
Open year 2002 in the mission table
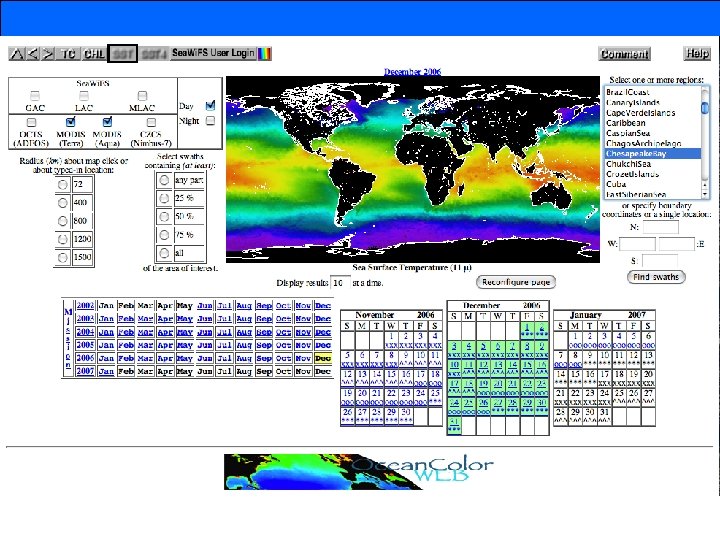pyautogui.click(x=85, y=305)
